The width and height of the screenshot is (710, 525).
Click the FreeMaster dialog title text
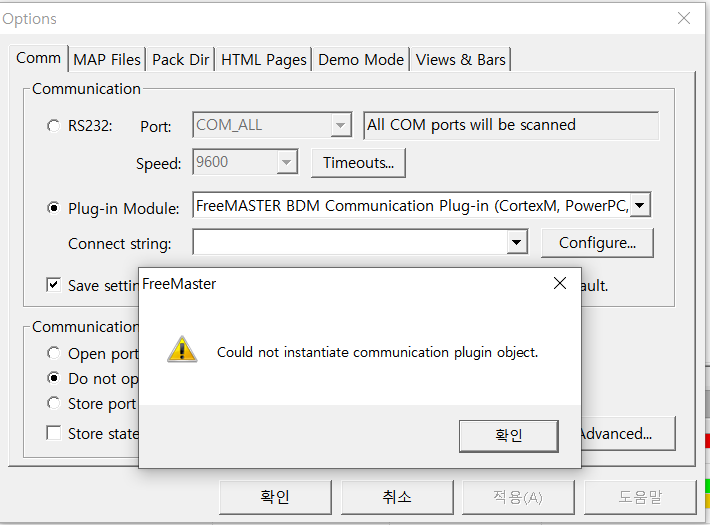(x=179, y=284)
